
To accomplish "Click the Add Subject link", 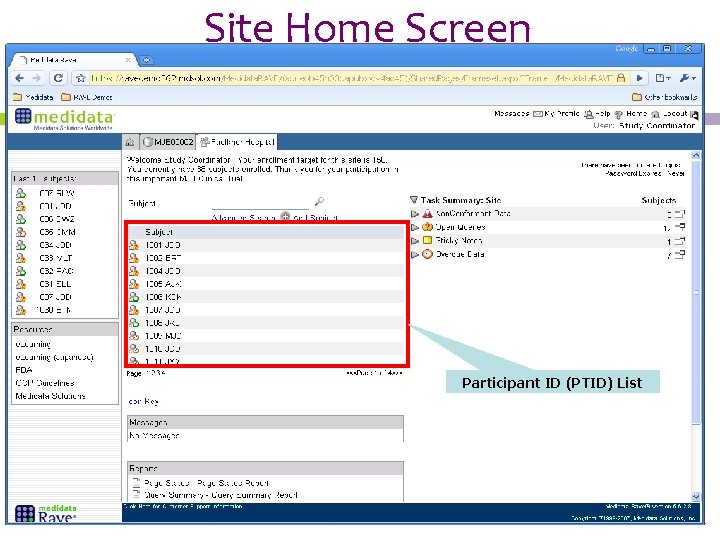I will click(315, 218).
